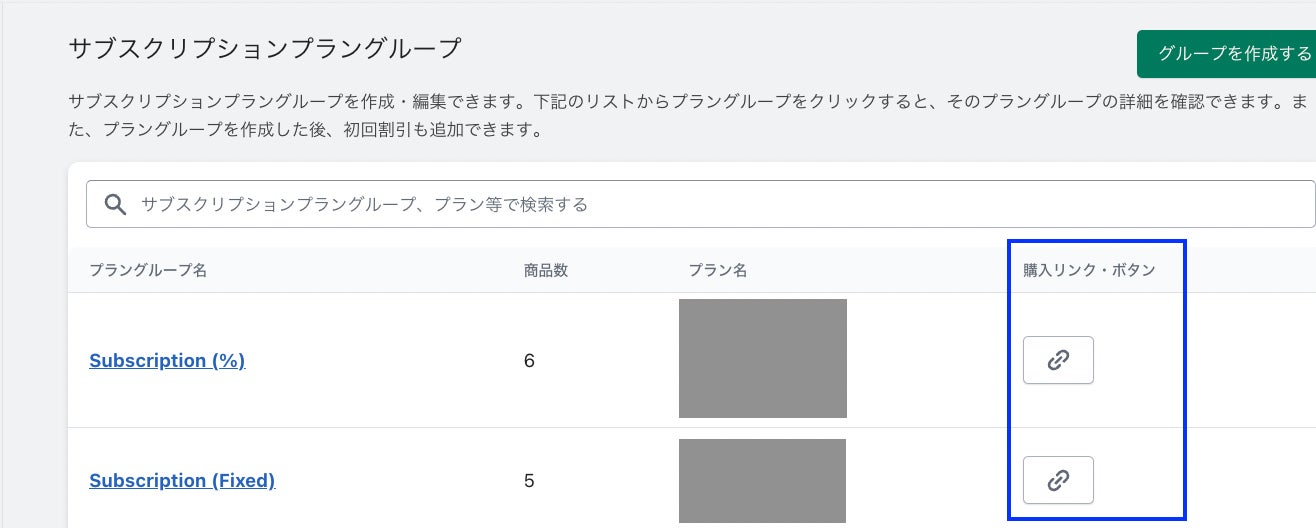Open the Subscription (%) plan group
Image resolution: width=1316 pixels, height=528 pixels.
pos(167,361)
